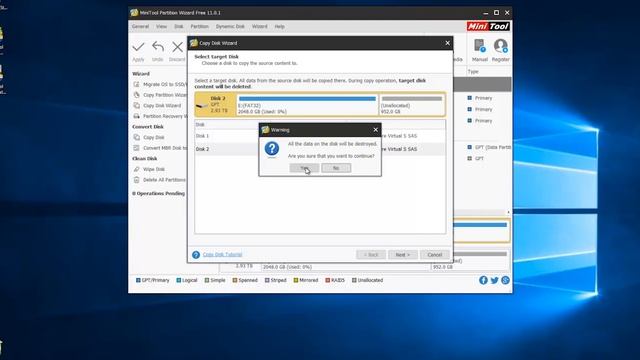Click the Unallocated legend entry

click(367, 280)
